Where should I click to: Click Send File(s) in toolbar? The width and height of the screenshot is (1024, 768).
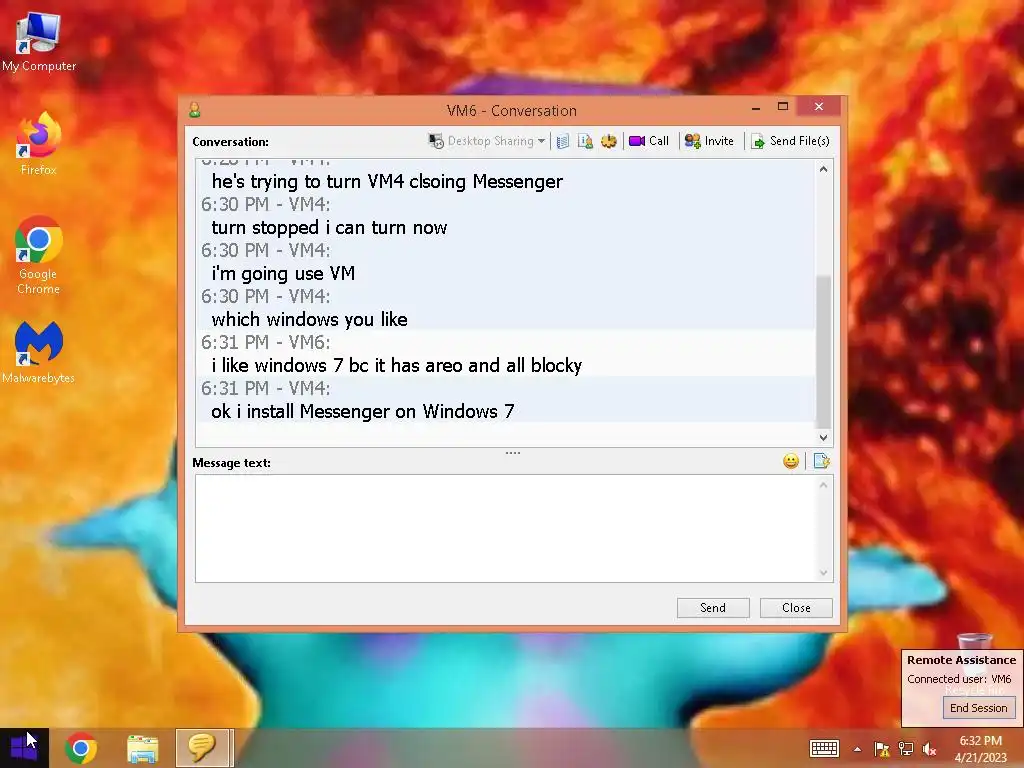[x=790, y=141]
